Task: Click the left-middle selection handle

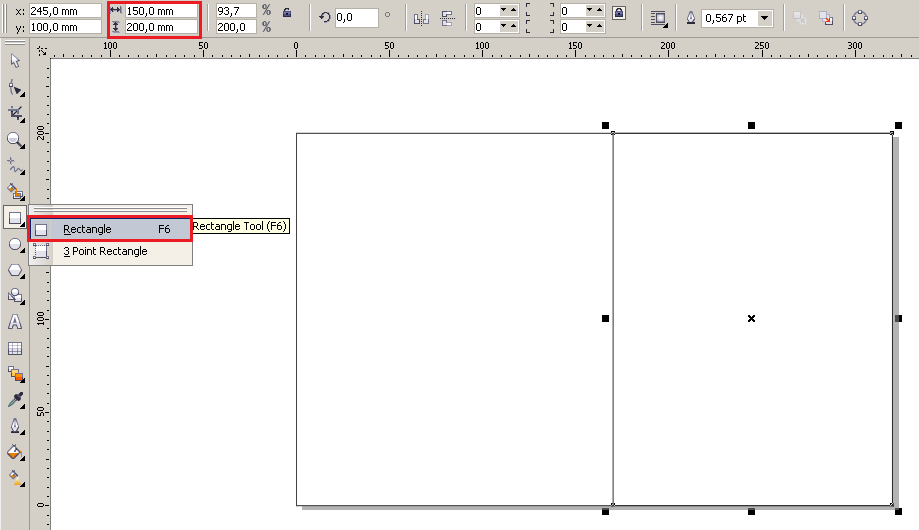Action: click(605, 318)
